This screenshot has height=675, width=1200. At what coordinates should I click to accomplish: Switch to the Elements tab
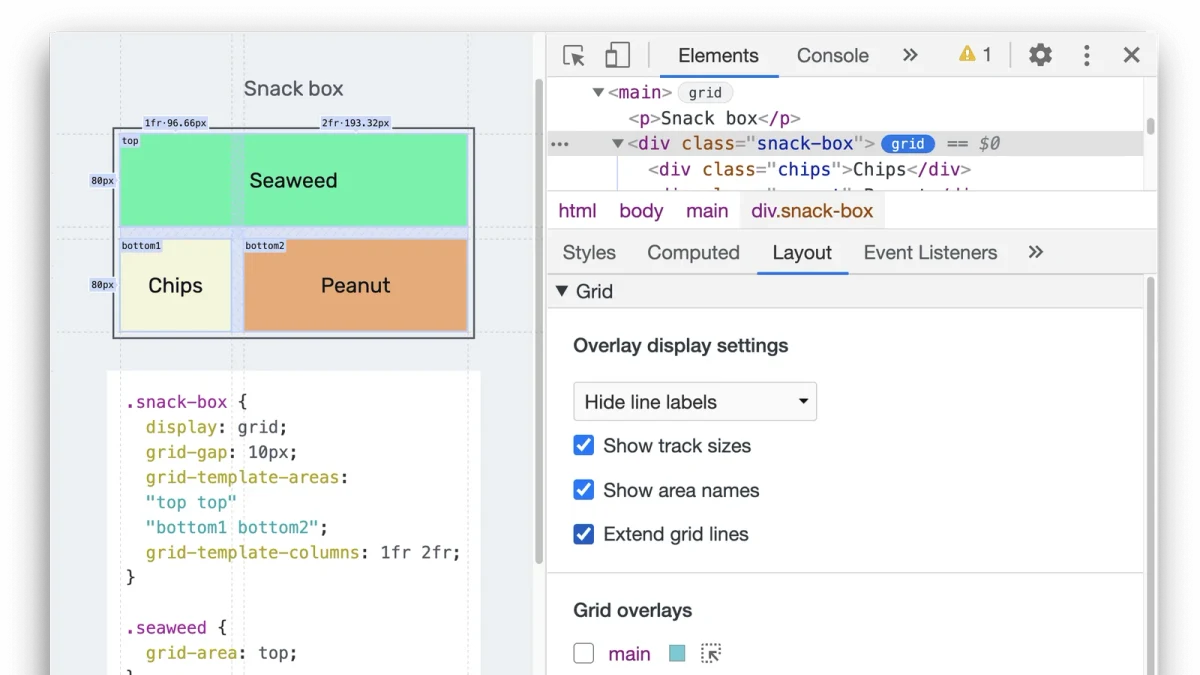click(x=718, y=56)
